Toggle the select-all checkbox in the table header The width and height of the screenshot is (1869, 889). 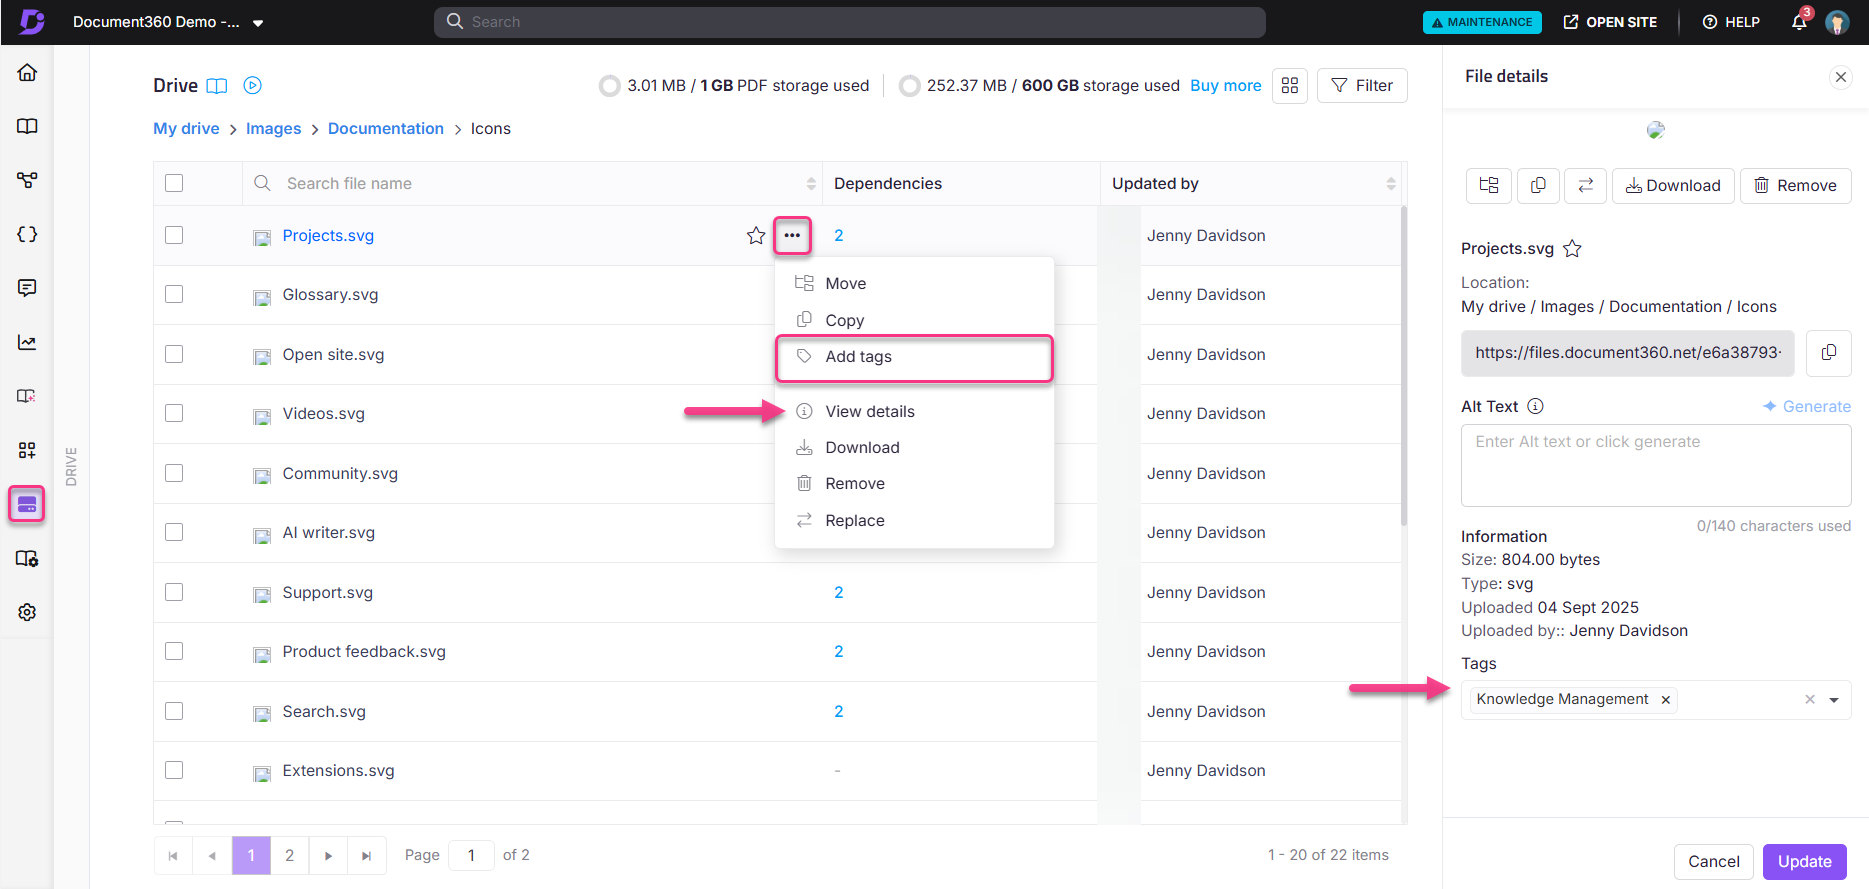click(174, 183)
